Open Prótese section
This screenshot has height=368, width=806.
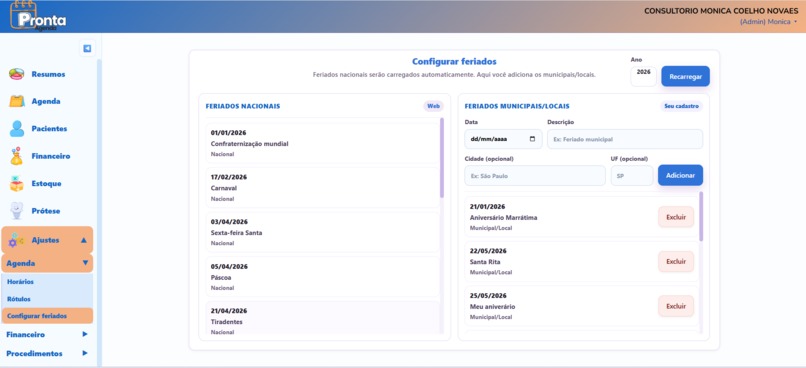coord(46,211)
